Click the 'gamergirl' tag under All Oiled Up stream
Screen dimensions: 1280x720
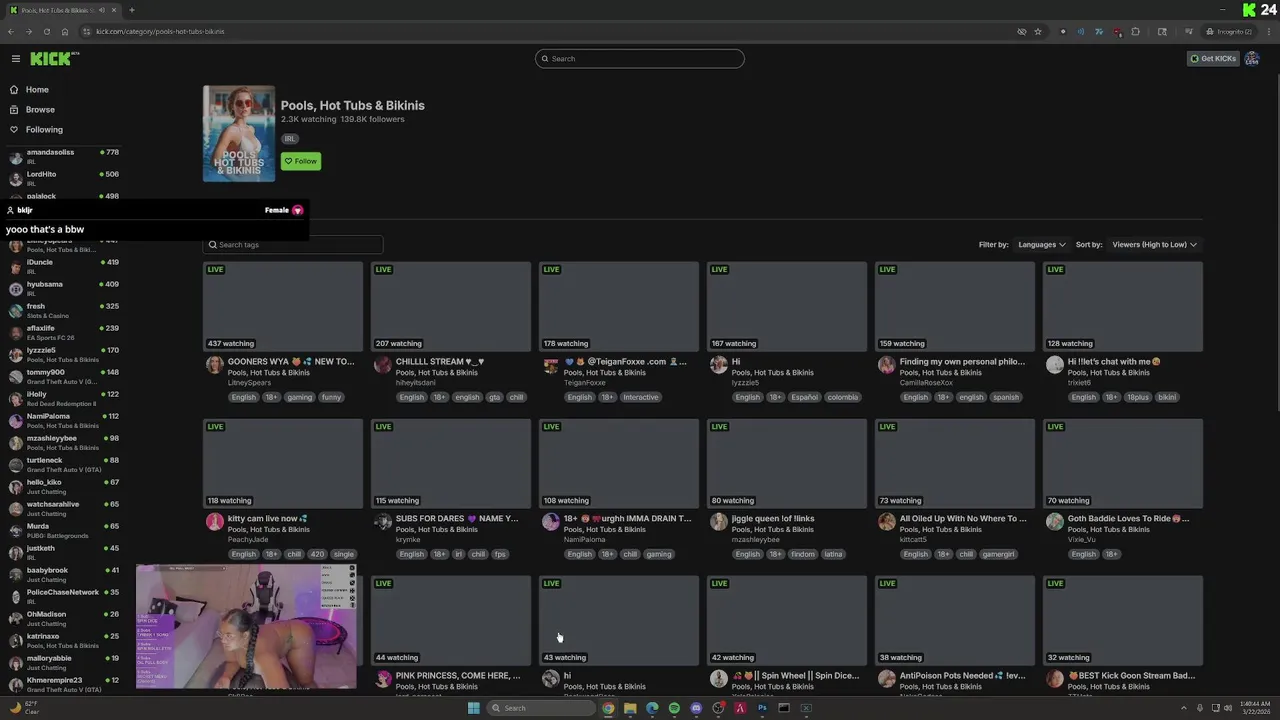999,554
